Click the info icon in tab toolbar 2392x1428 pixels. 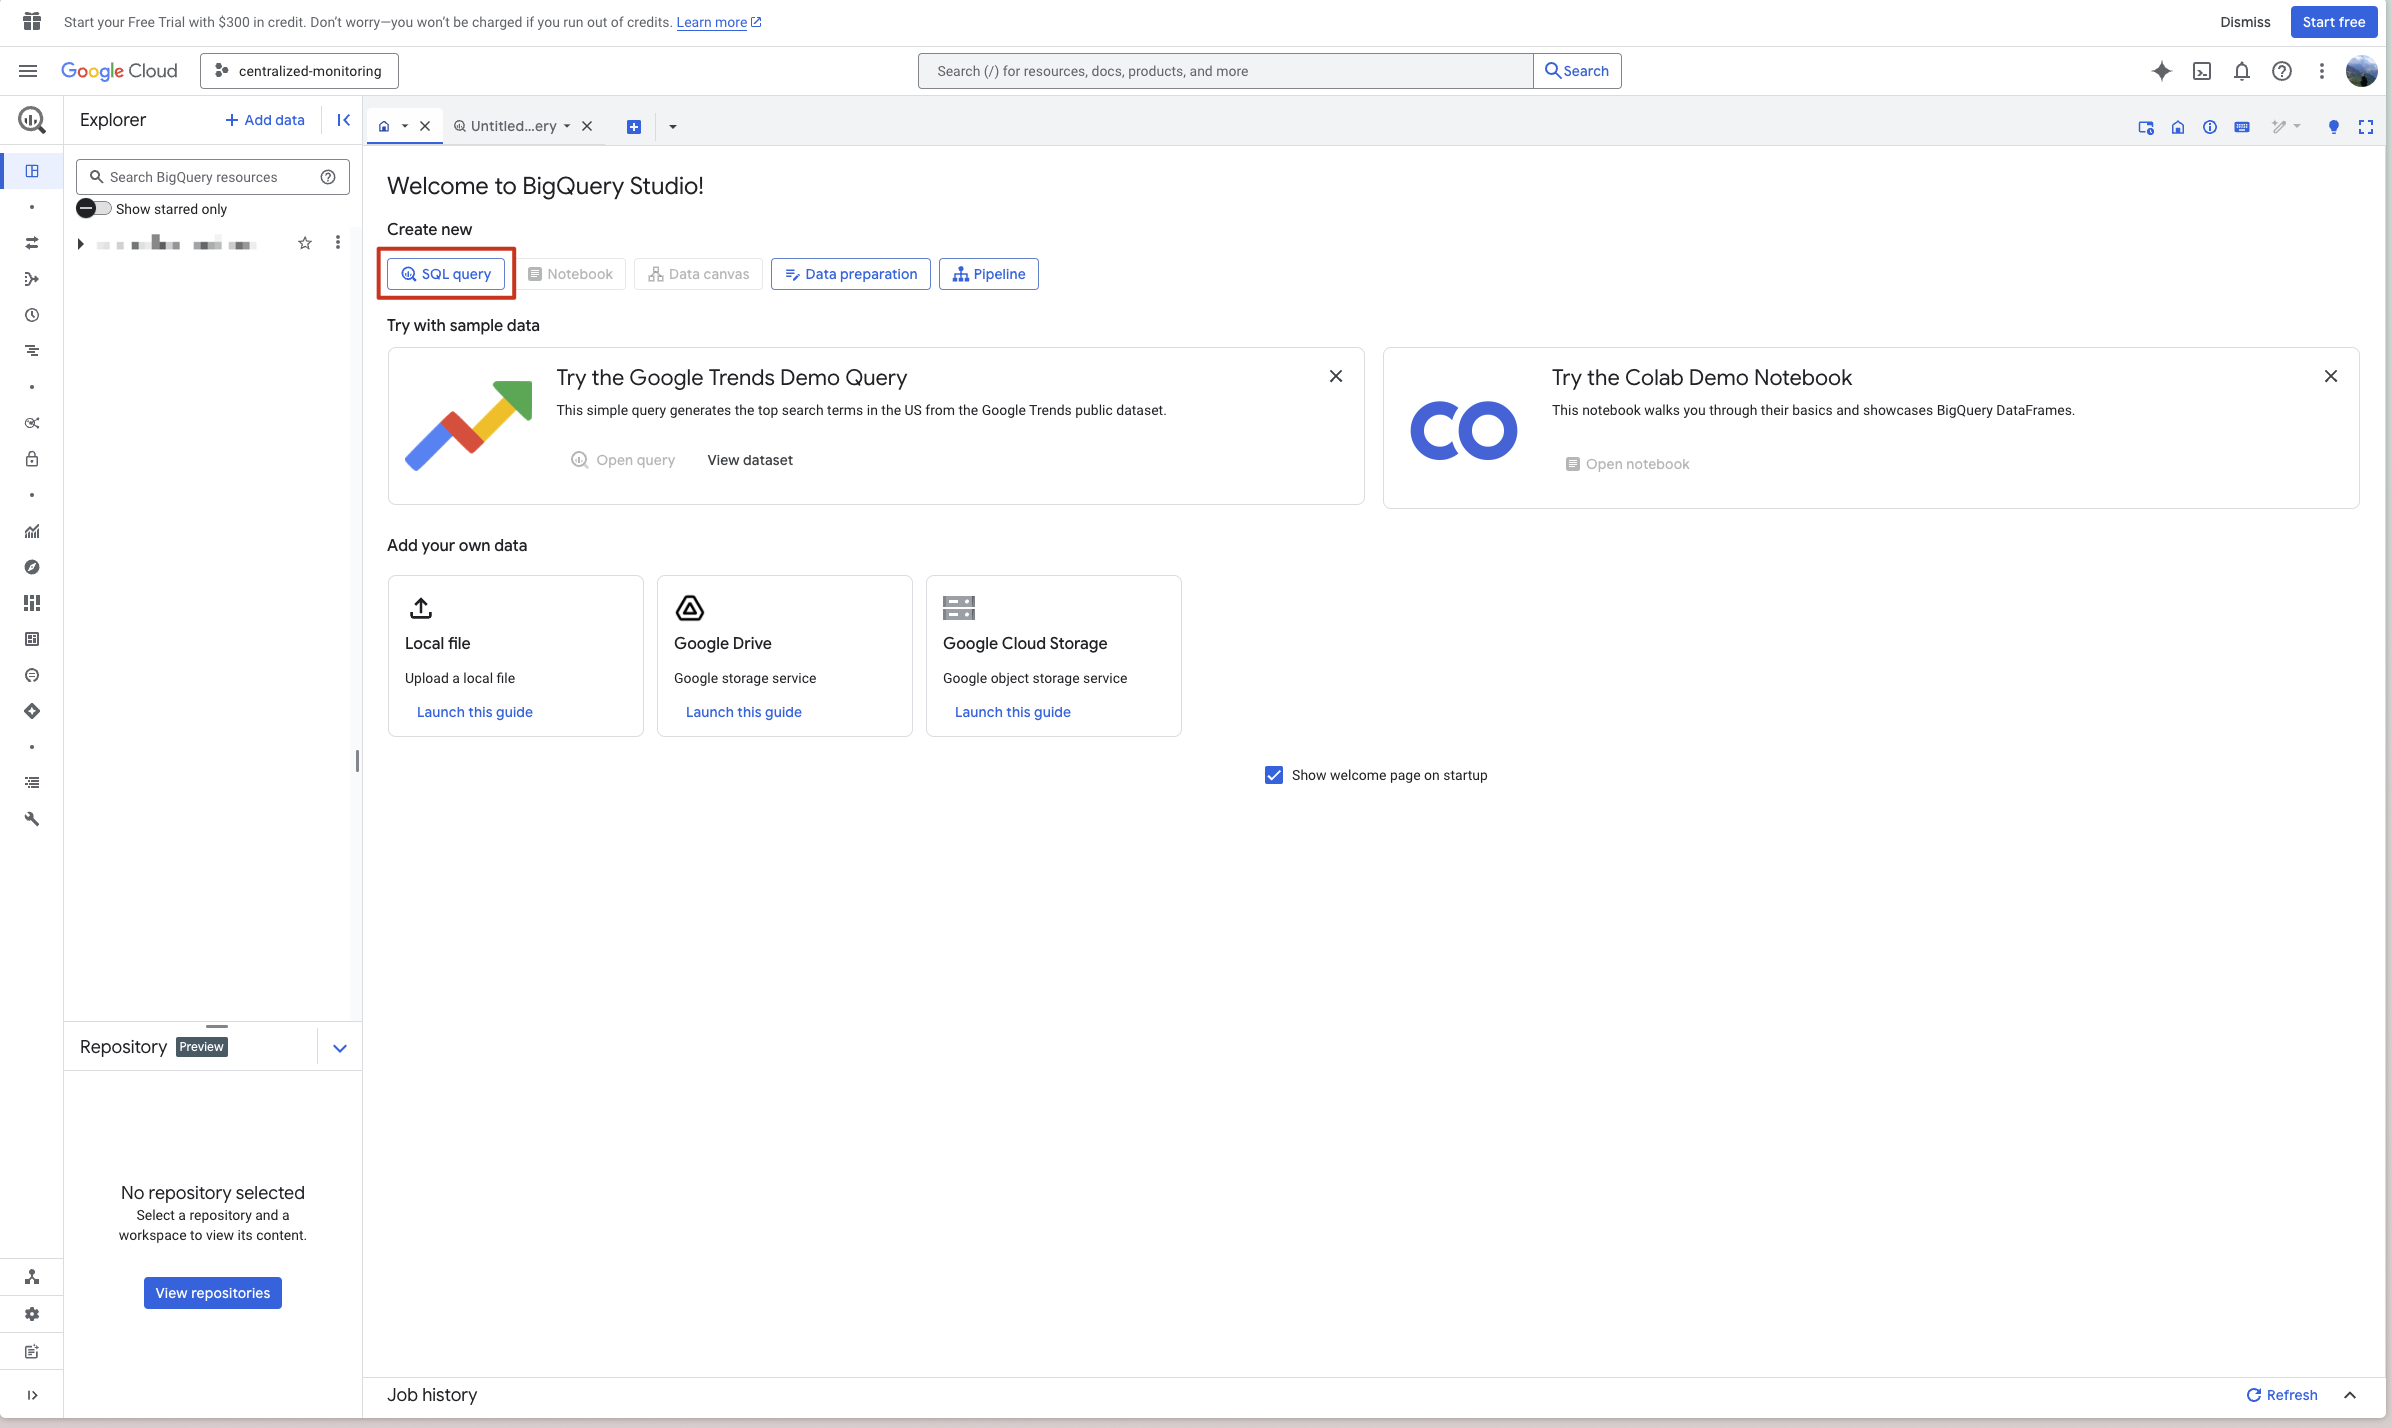tap(2209, 127)
